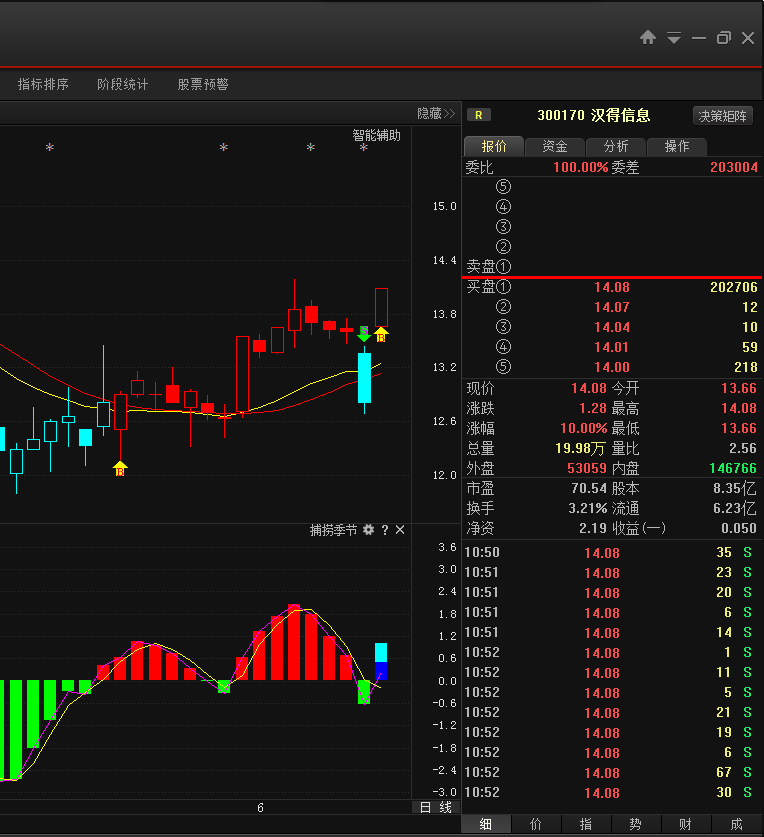Viewport: 764px width, 837px height.
Task: Click the yellow R badge beside stock code
Action: point(478,115)
